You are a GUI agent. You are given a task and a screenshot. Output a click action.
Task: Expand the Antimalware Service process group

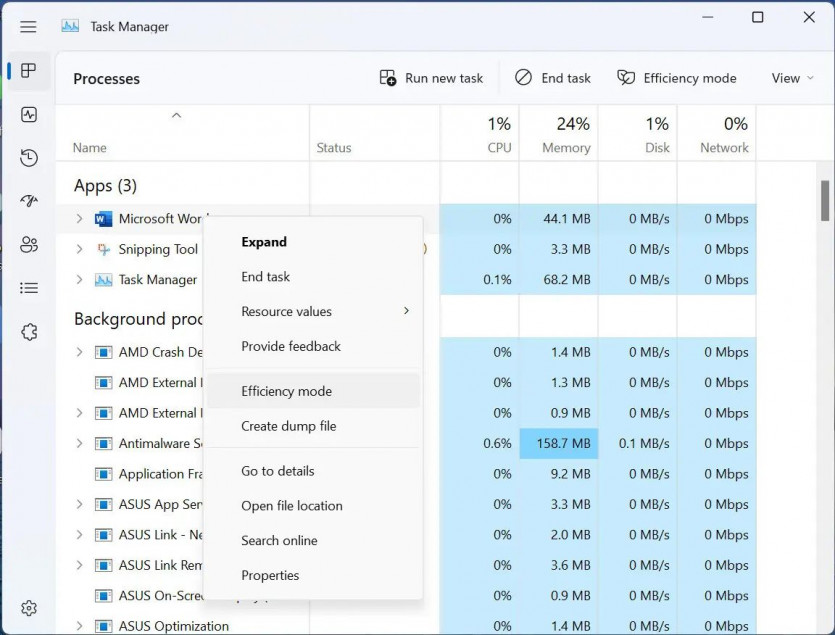(x=80, y=443)
